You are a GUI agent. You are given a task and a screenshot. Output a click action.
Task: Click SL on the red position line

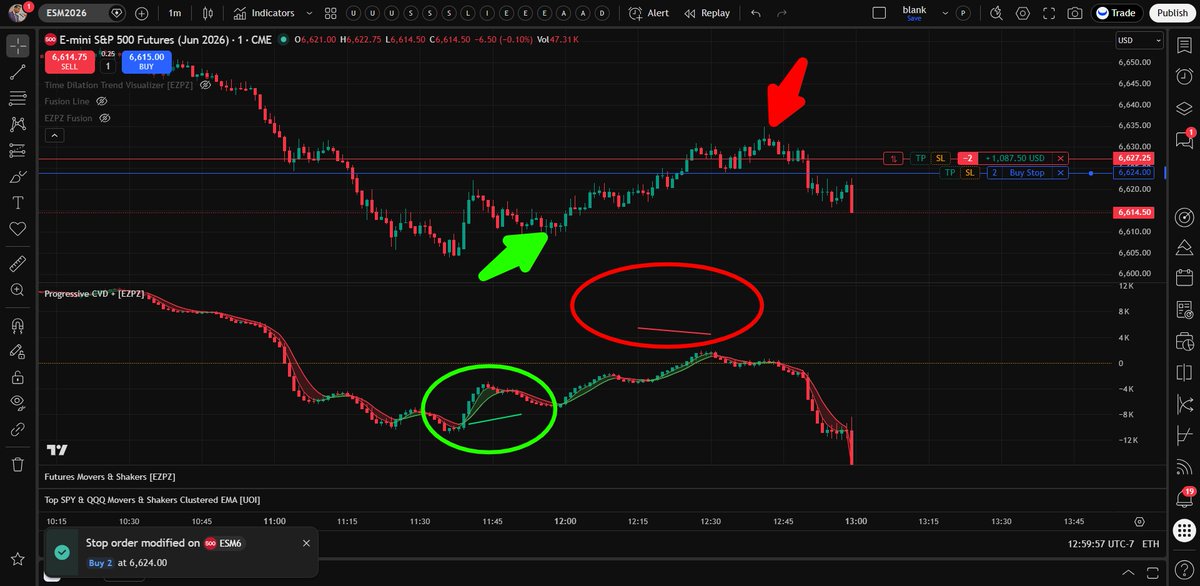click(x=940, y=158)
